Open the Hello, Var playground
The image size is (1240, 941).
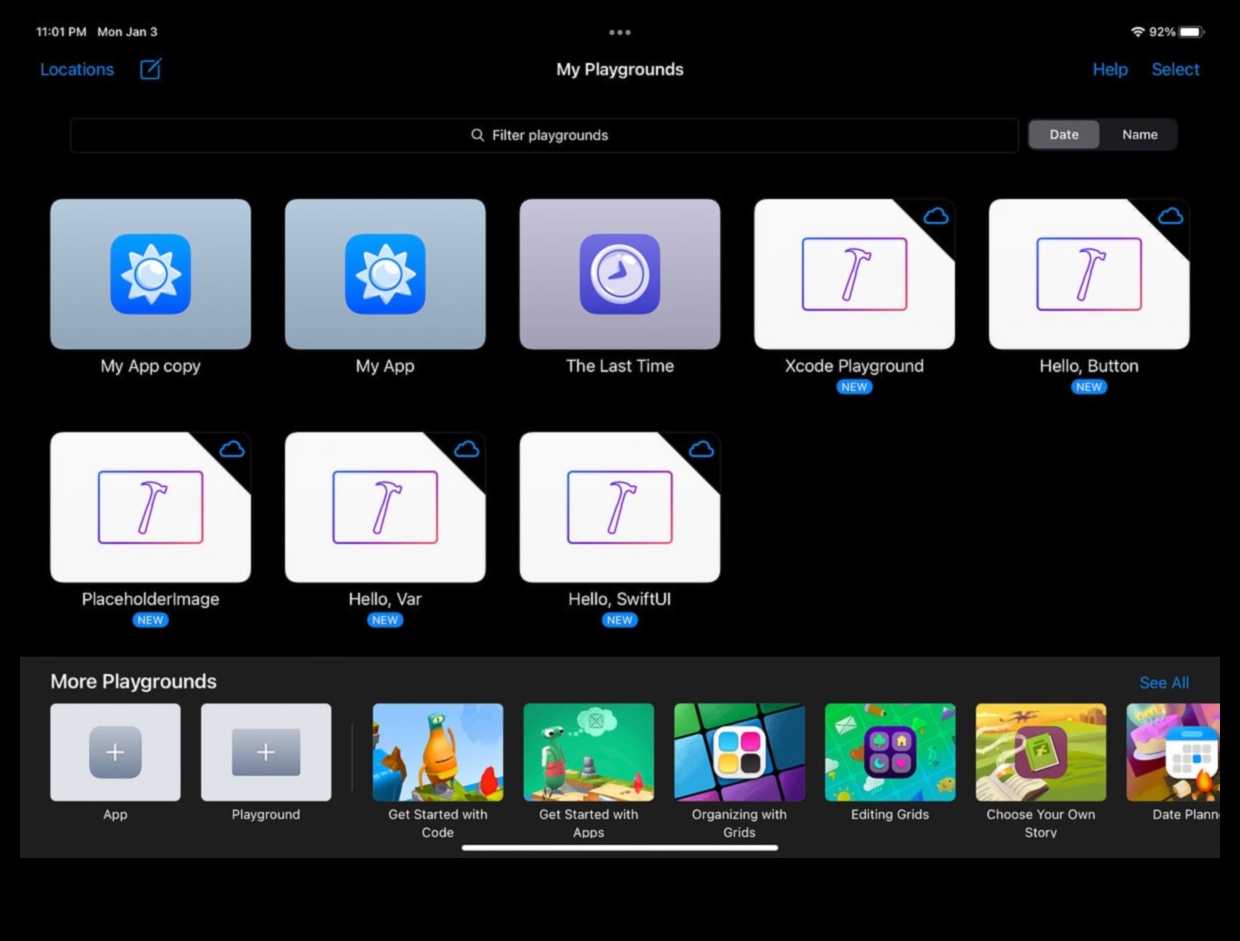[385, 508]
